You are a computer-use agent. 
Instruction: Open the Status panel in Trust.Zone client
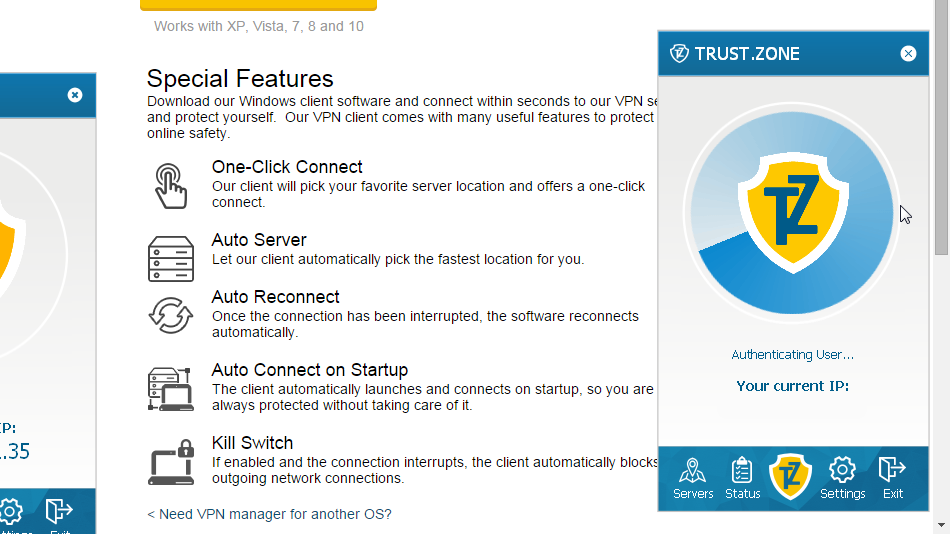pyautogui.click(x=742, y=477)
